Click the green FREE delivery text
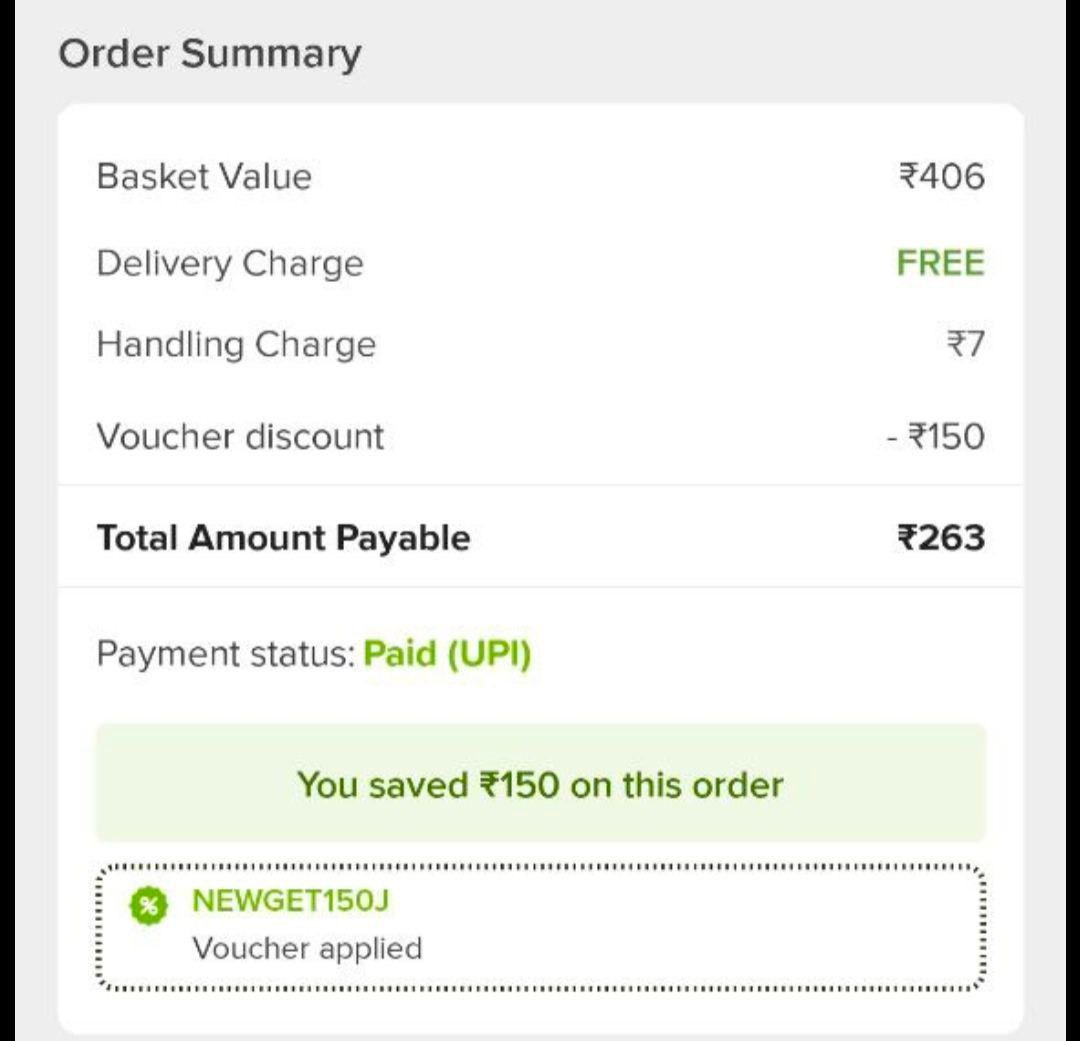The image size is (1080, 1041). tap(940, 263)
